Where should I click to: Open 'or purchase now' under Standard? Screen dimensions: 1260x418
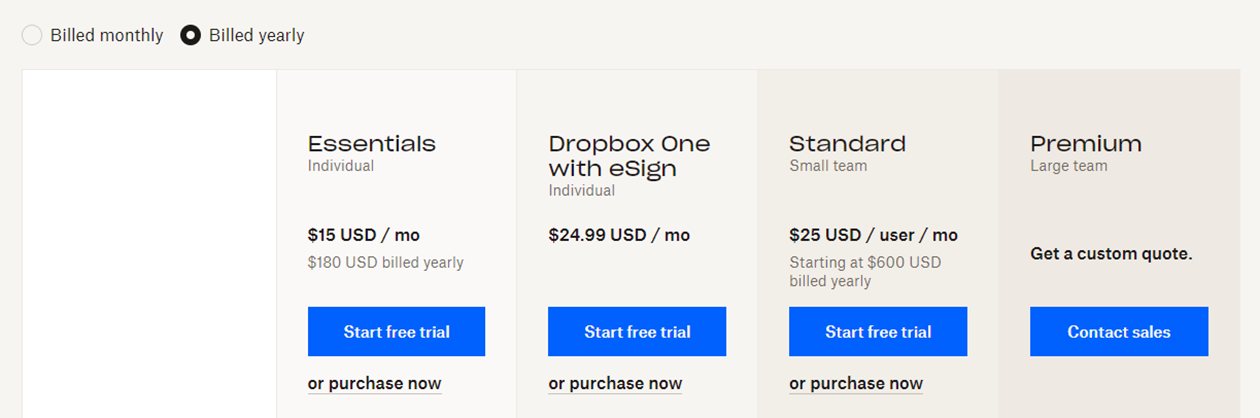(856, 383)
